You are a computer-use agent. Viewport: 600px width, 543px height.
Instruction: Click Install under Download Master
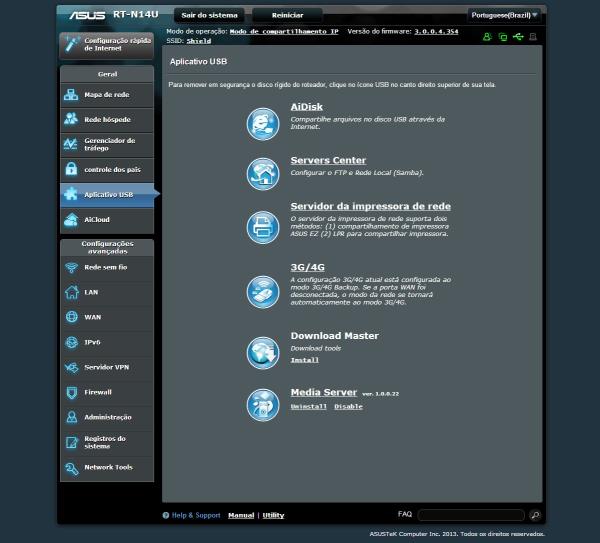(x=305, y=360)
